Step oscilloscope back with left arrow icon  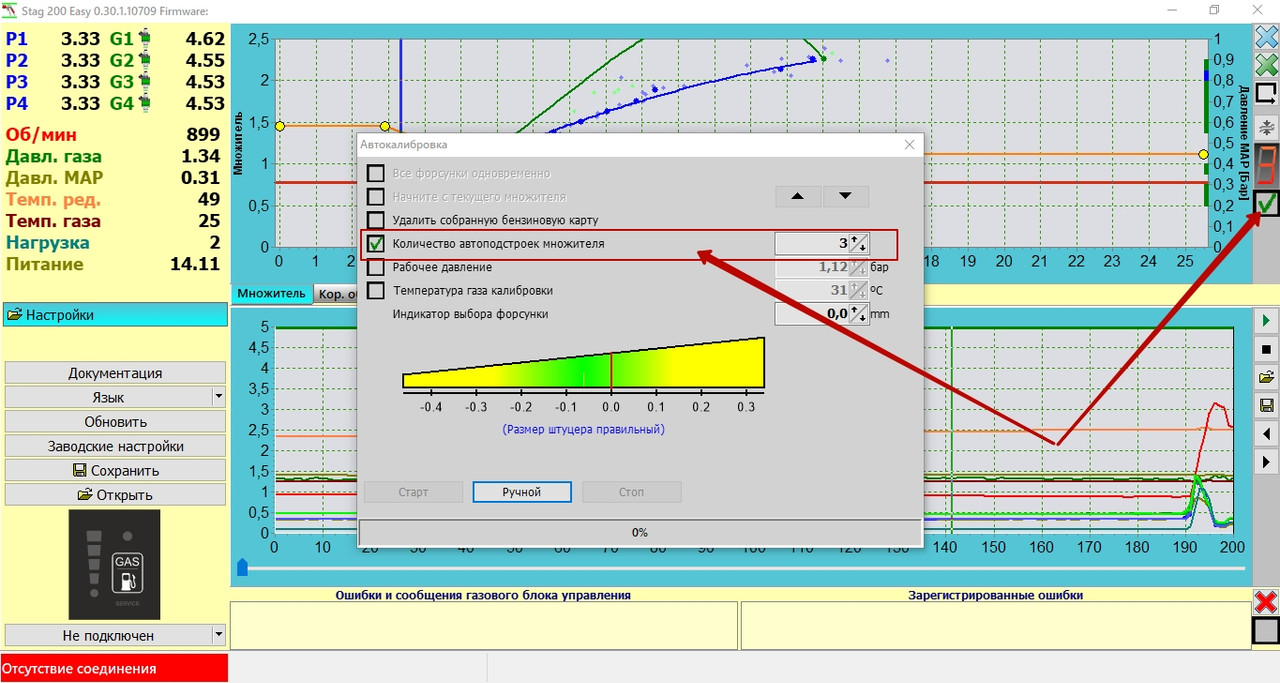click(x=1266, y=434)
